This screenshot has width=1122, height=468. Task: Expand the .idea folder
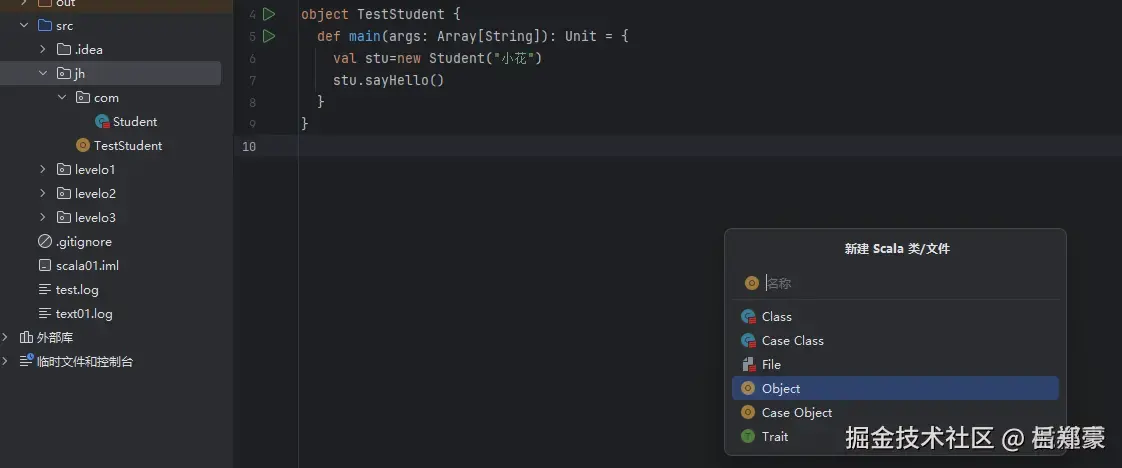pyautogui.click(x=43, y=49)
